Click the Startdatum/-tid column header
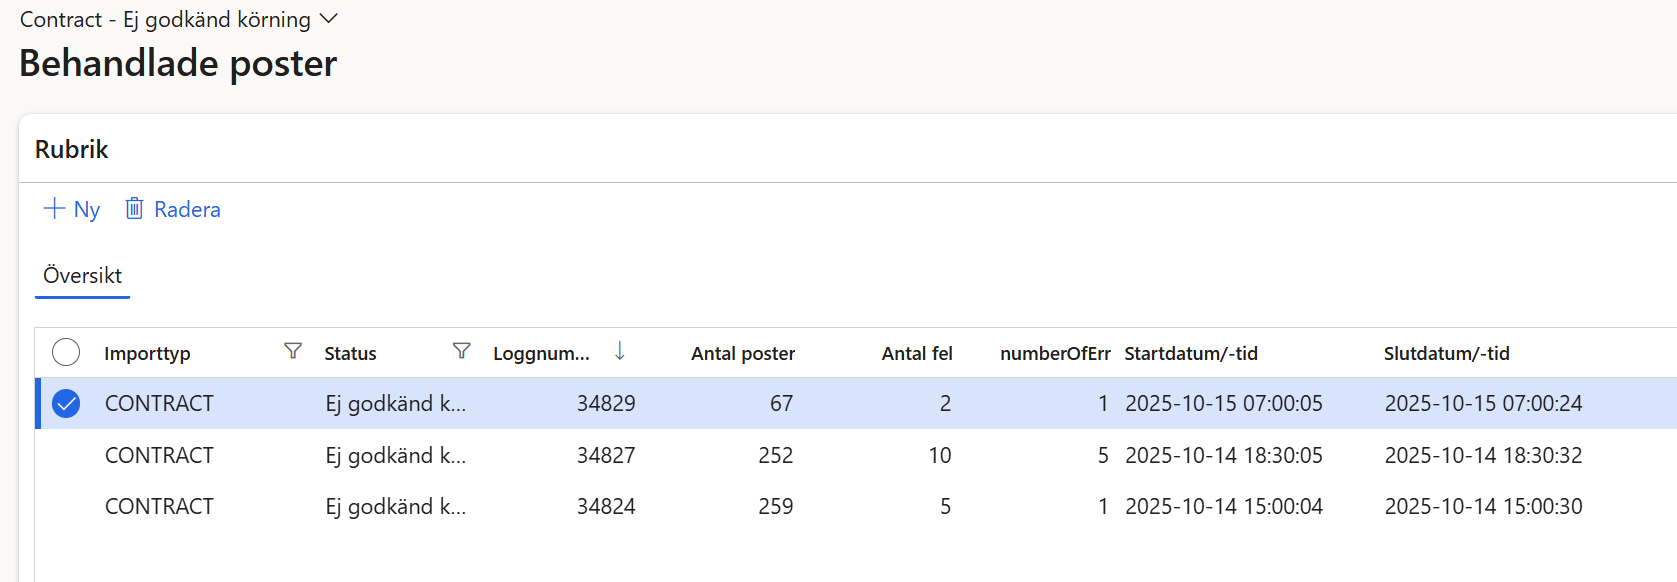 pyautogui.click(x=1190, y=353)
